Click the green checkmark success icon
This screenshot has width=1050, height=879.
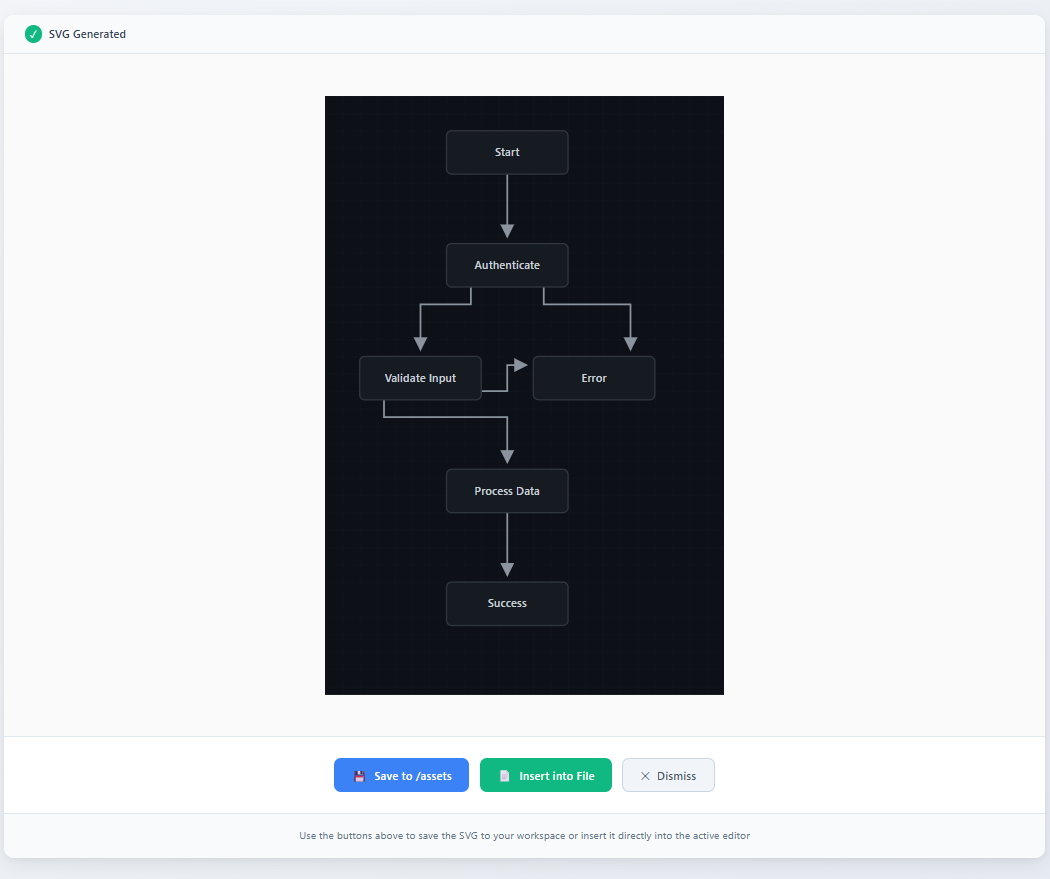coord(33,34)
